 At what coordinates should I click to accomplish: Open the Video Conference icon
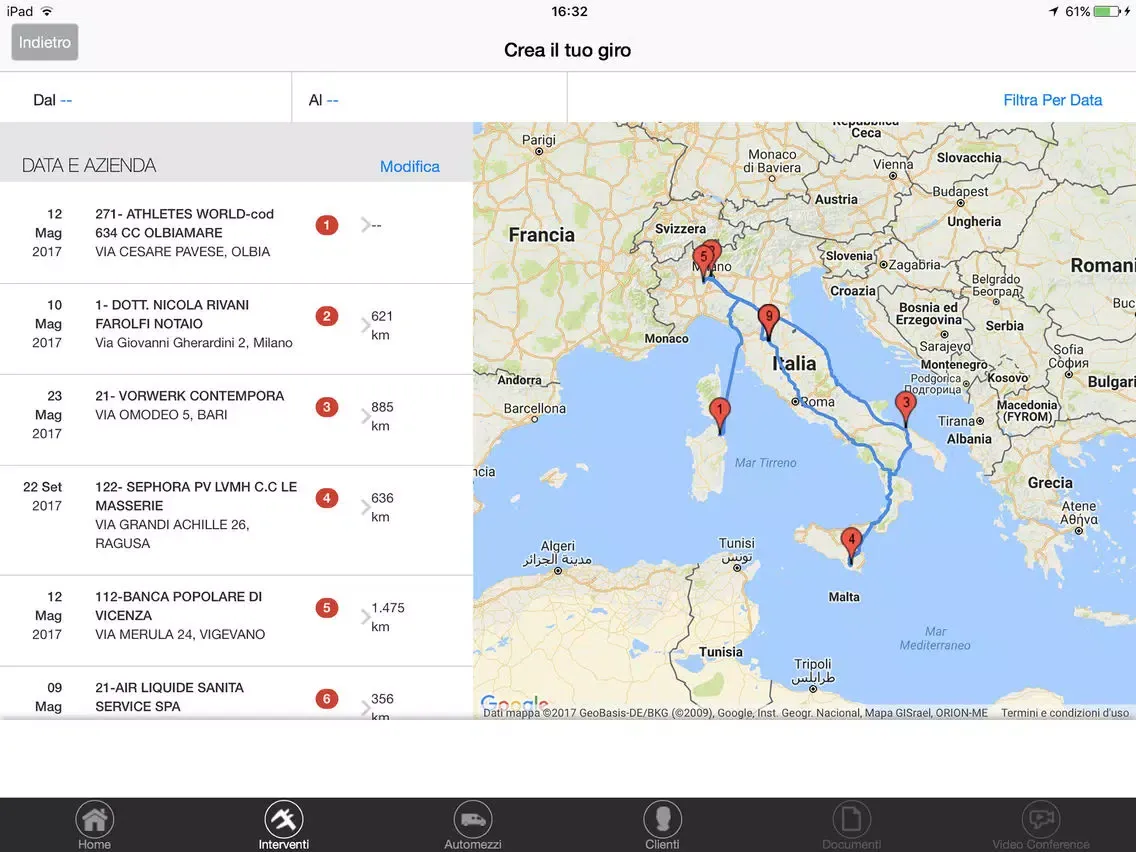click(1040, 821)
